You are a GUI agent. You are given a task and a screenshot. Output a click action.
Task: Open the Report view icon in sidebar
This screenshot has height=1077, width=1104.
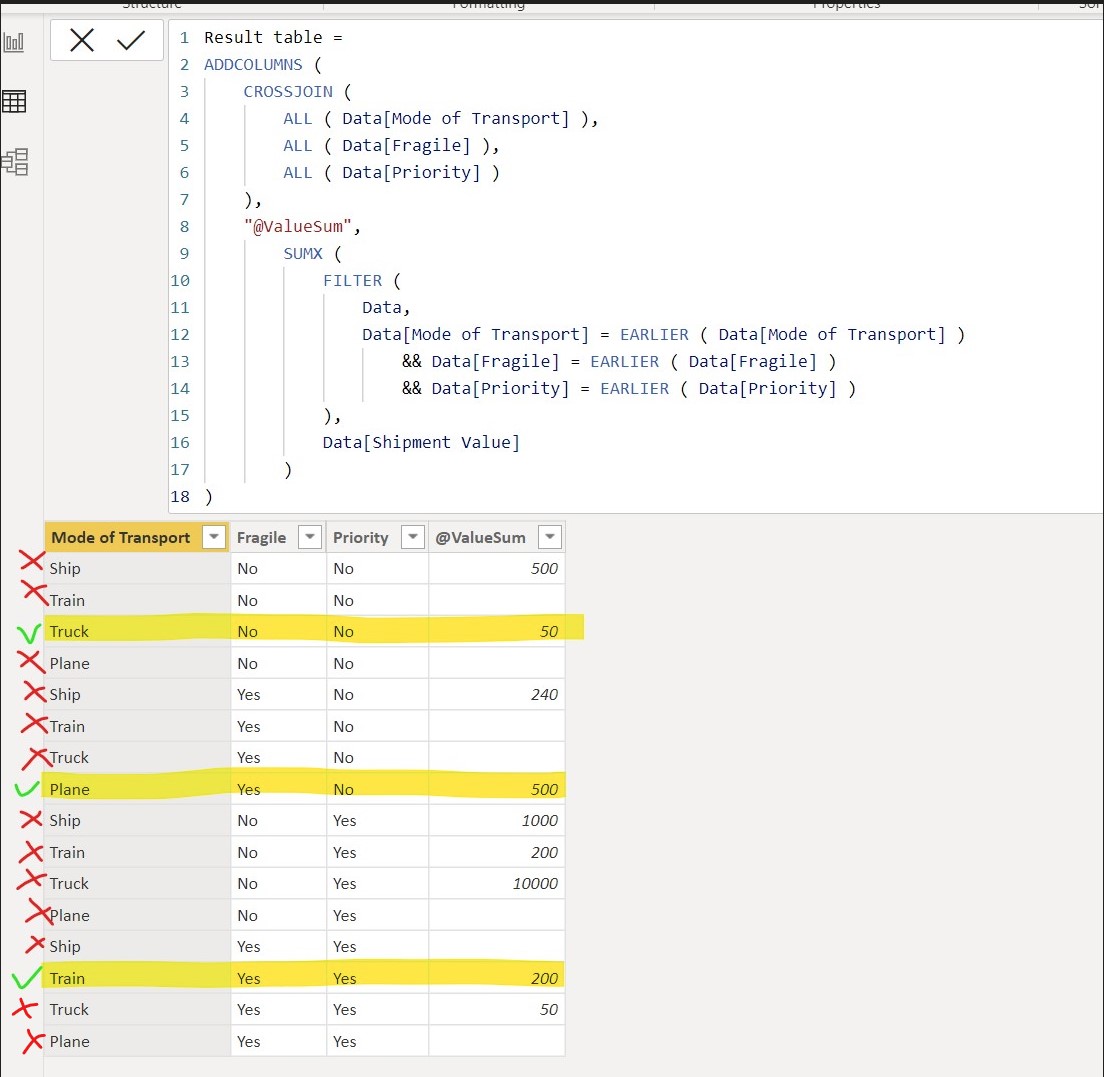click(x=13, y=42)
